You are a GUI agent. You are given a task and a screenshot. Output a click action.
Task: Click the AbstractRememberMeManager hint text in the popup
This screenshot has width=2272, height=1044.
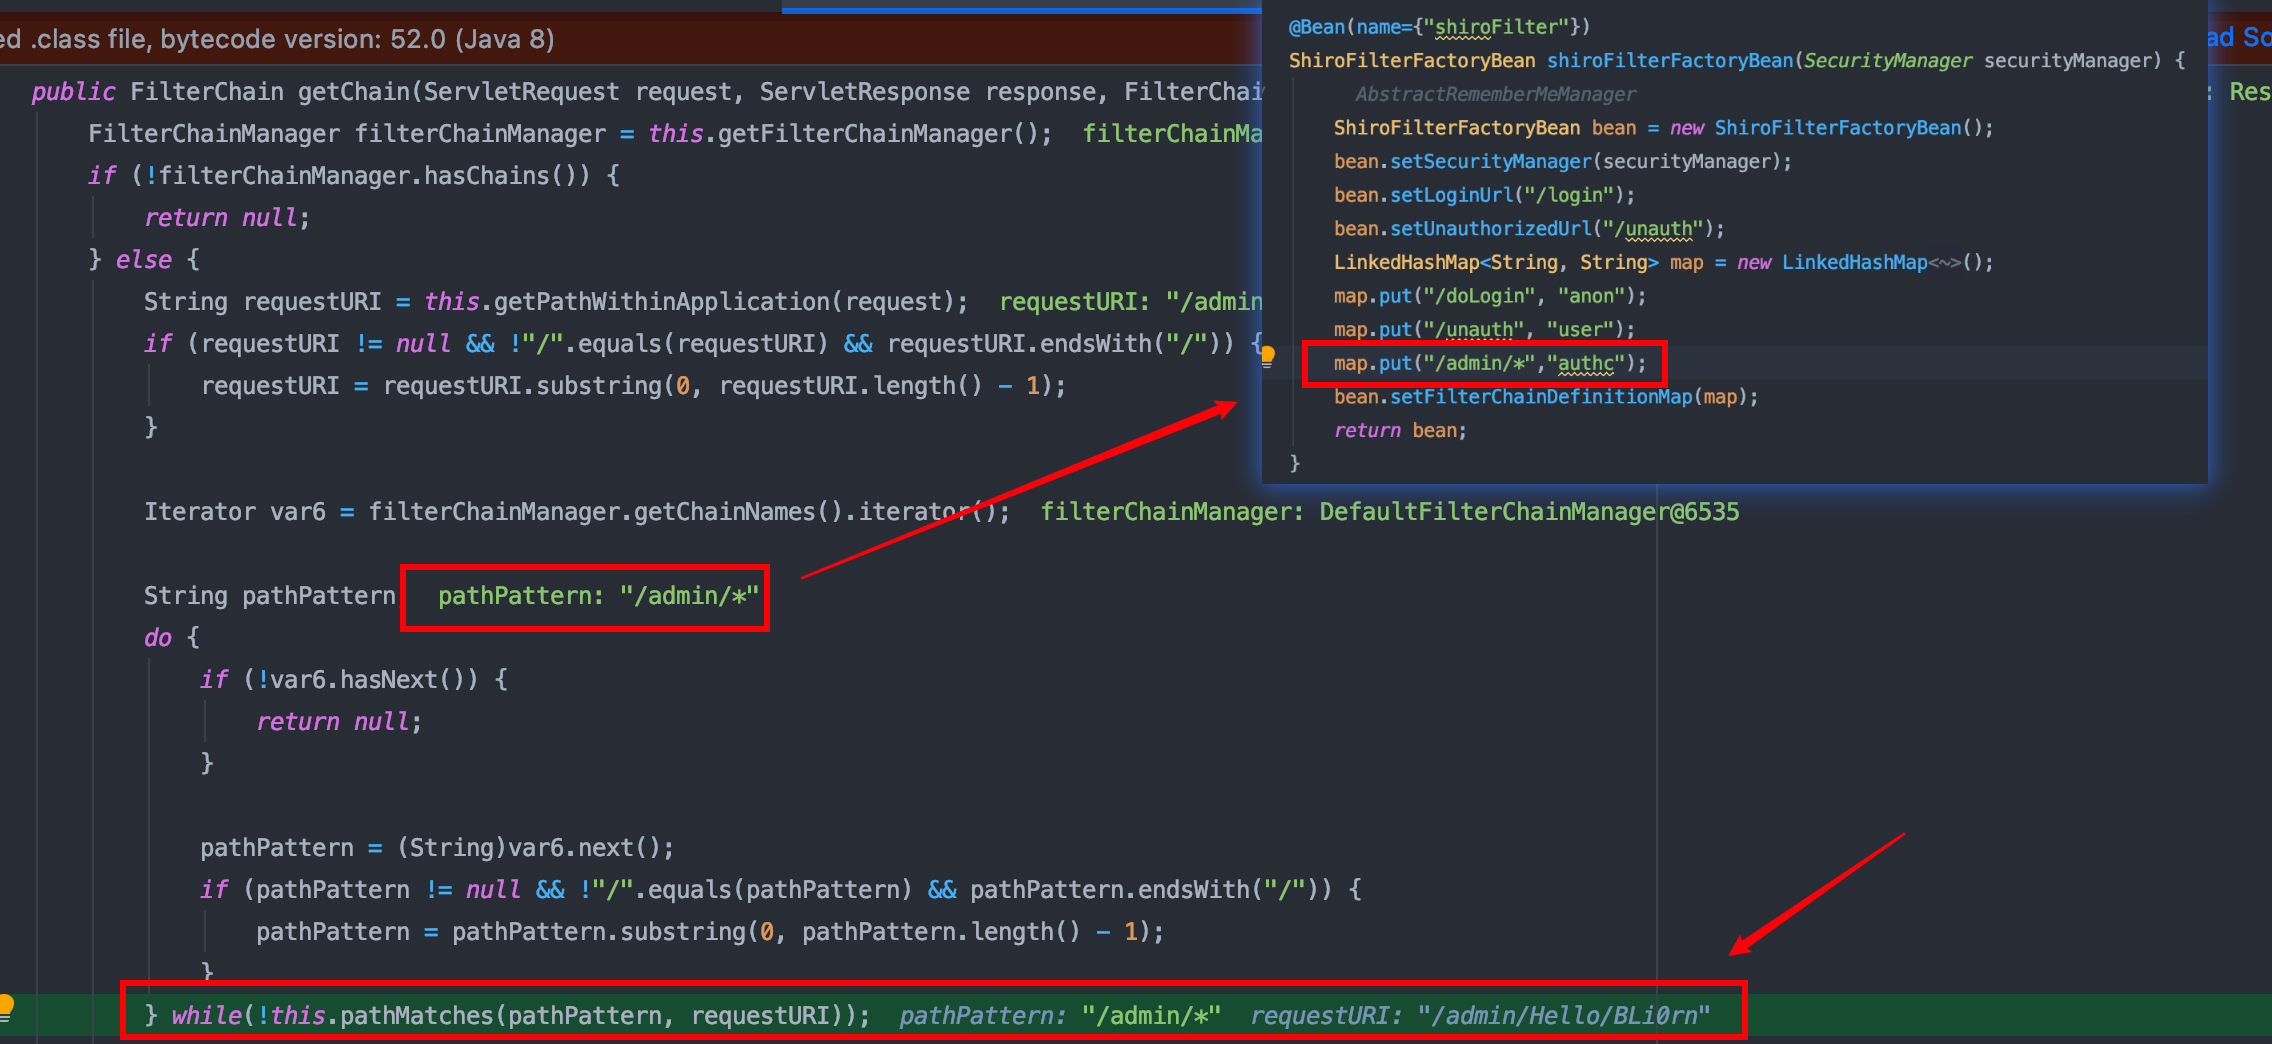click(x=1495, y=94)
